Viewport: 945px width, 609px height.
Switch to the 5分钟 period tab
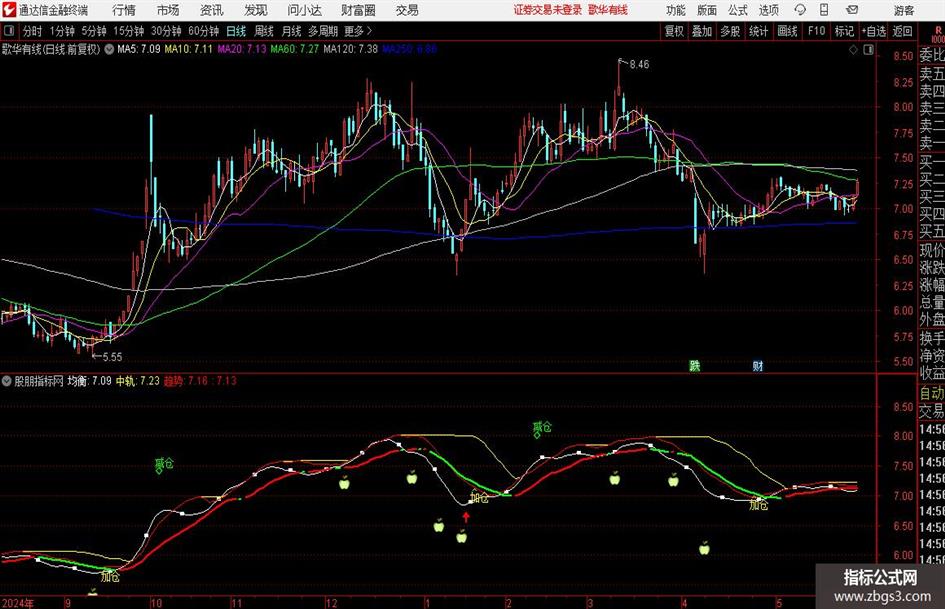93,31
